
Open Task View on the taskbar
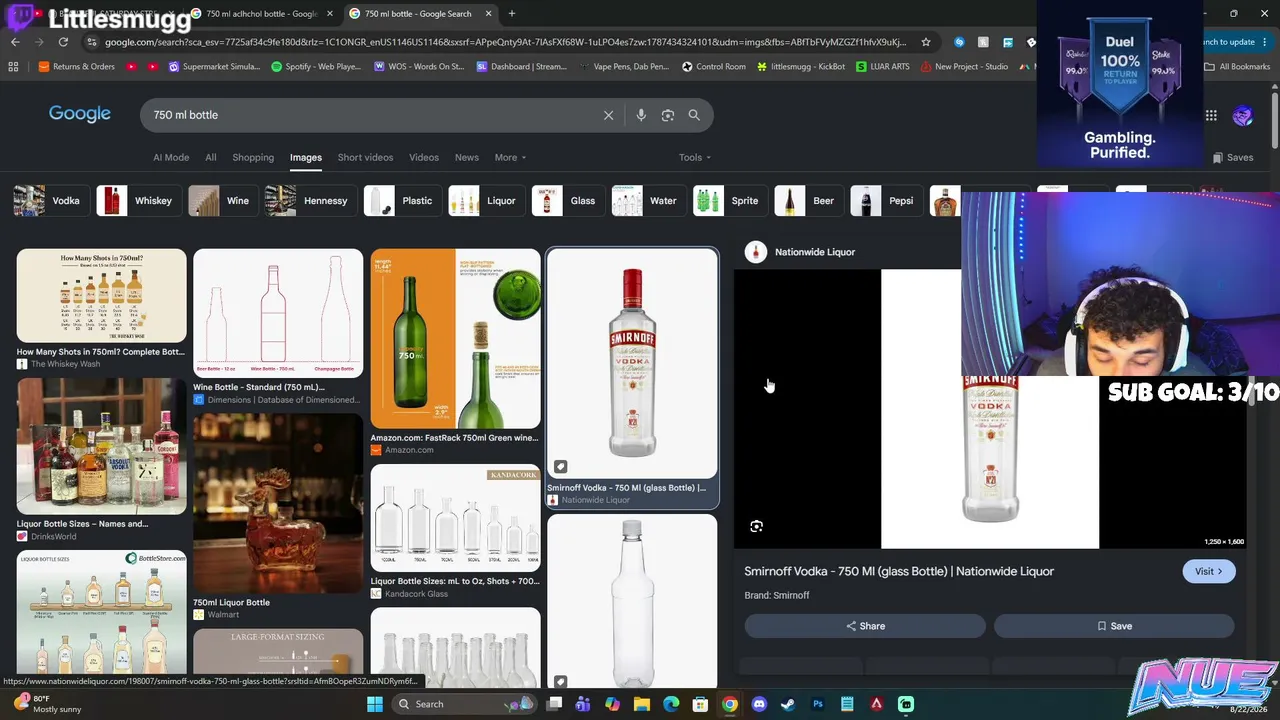coord(555,704)
